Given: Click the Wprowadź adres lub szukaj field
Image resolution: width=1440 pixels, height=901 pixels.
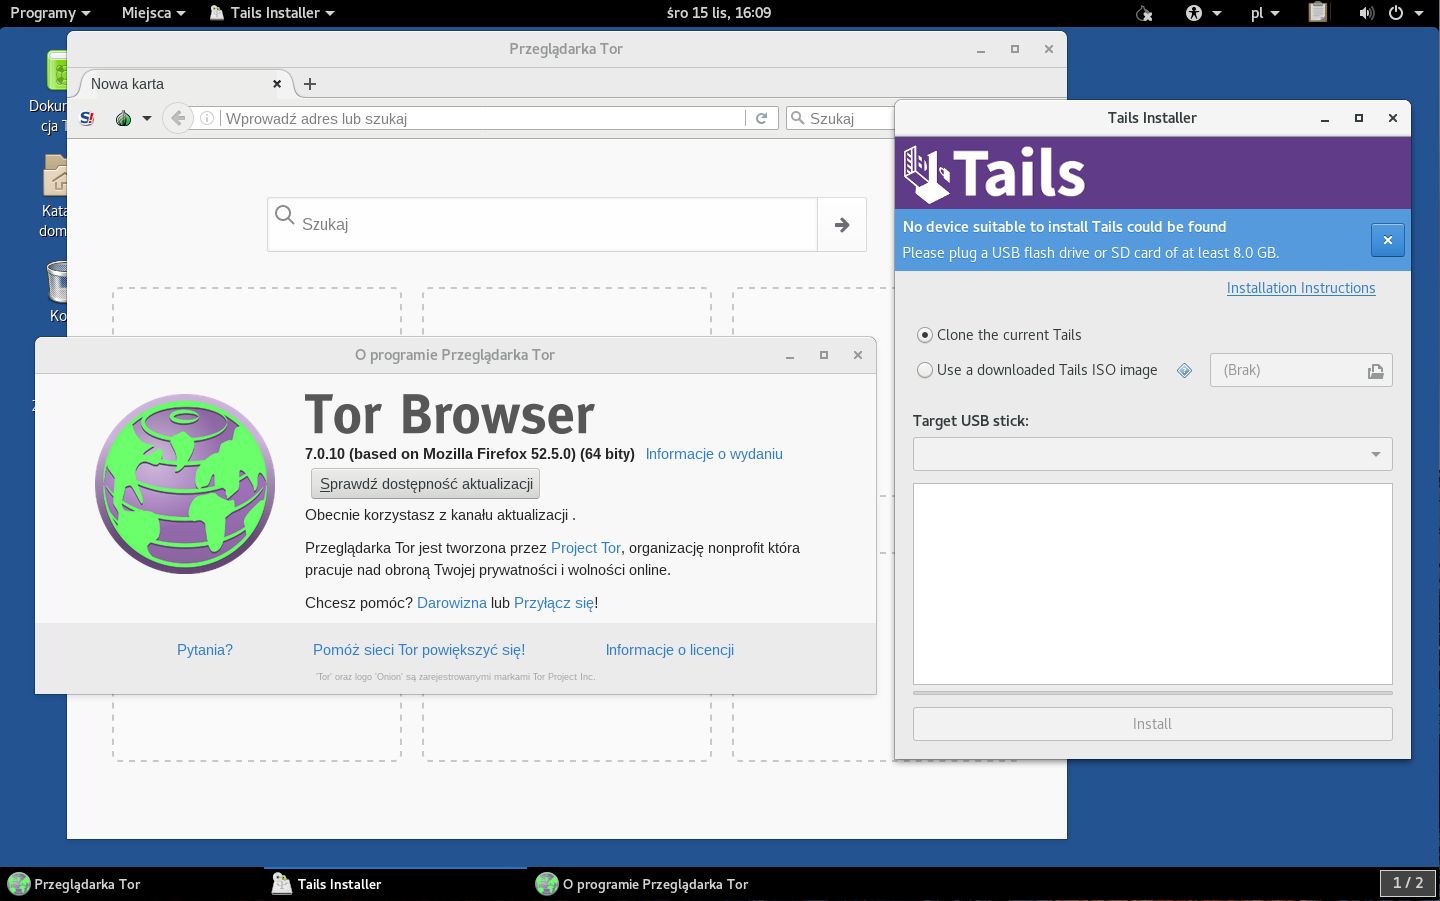Looking at the screenshot, I should (x=484, y=118).
